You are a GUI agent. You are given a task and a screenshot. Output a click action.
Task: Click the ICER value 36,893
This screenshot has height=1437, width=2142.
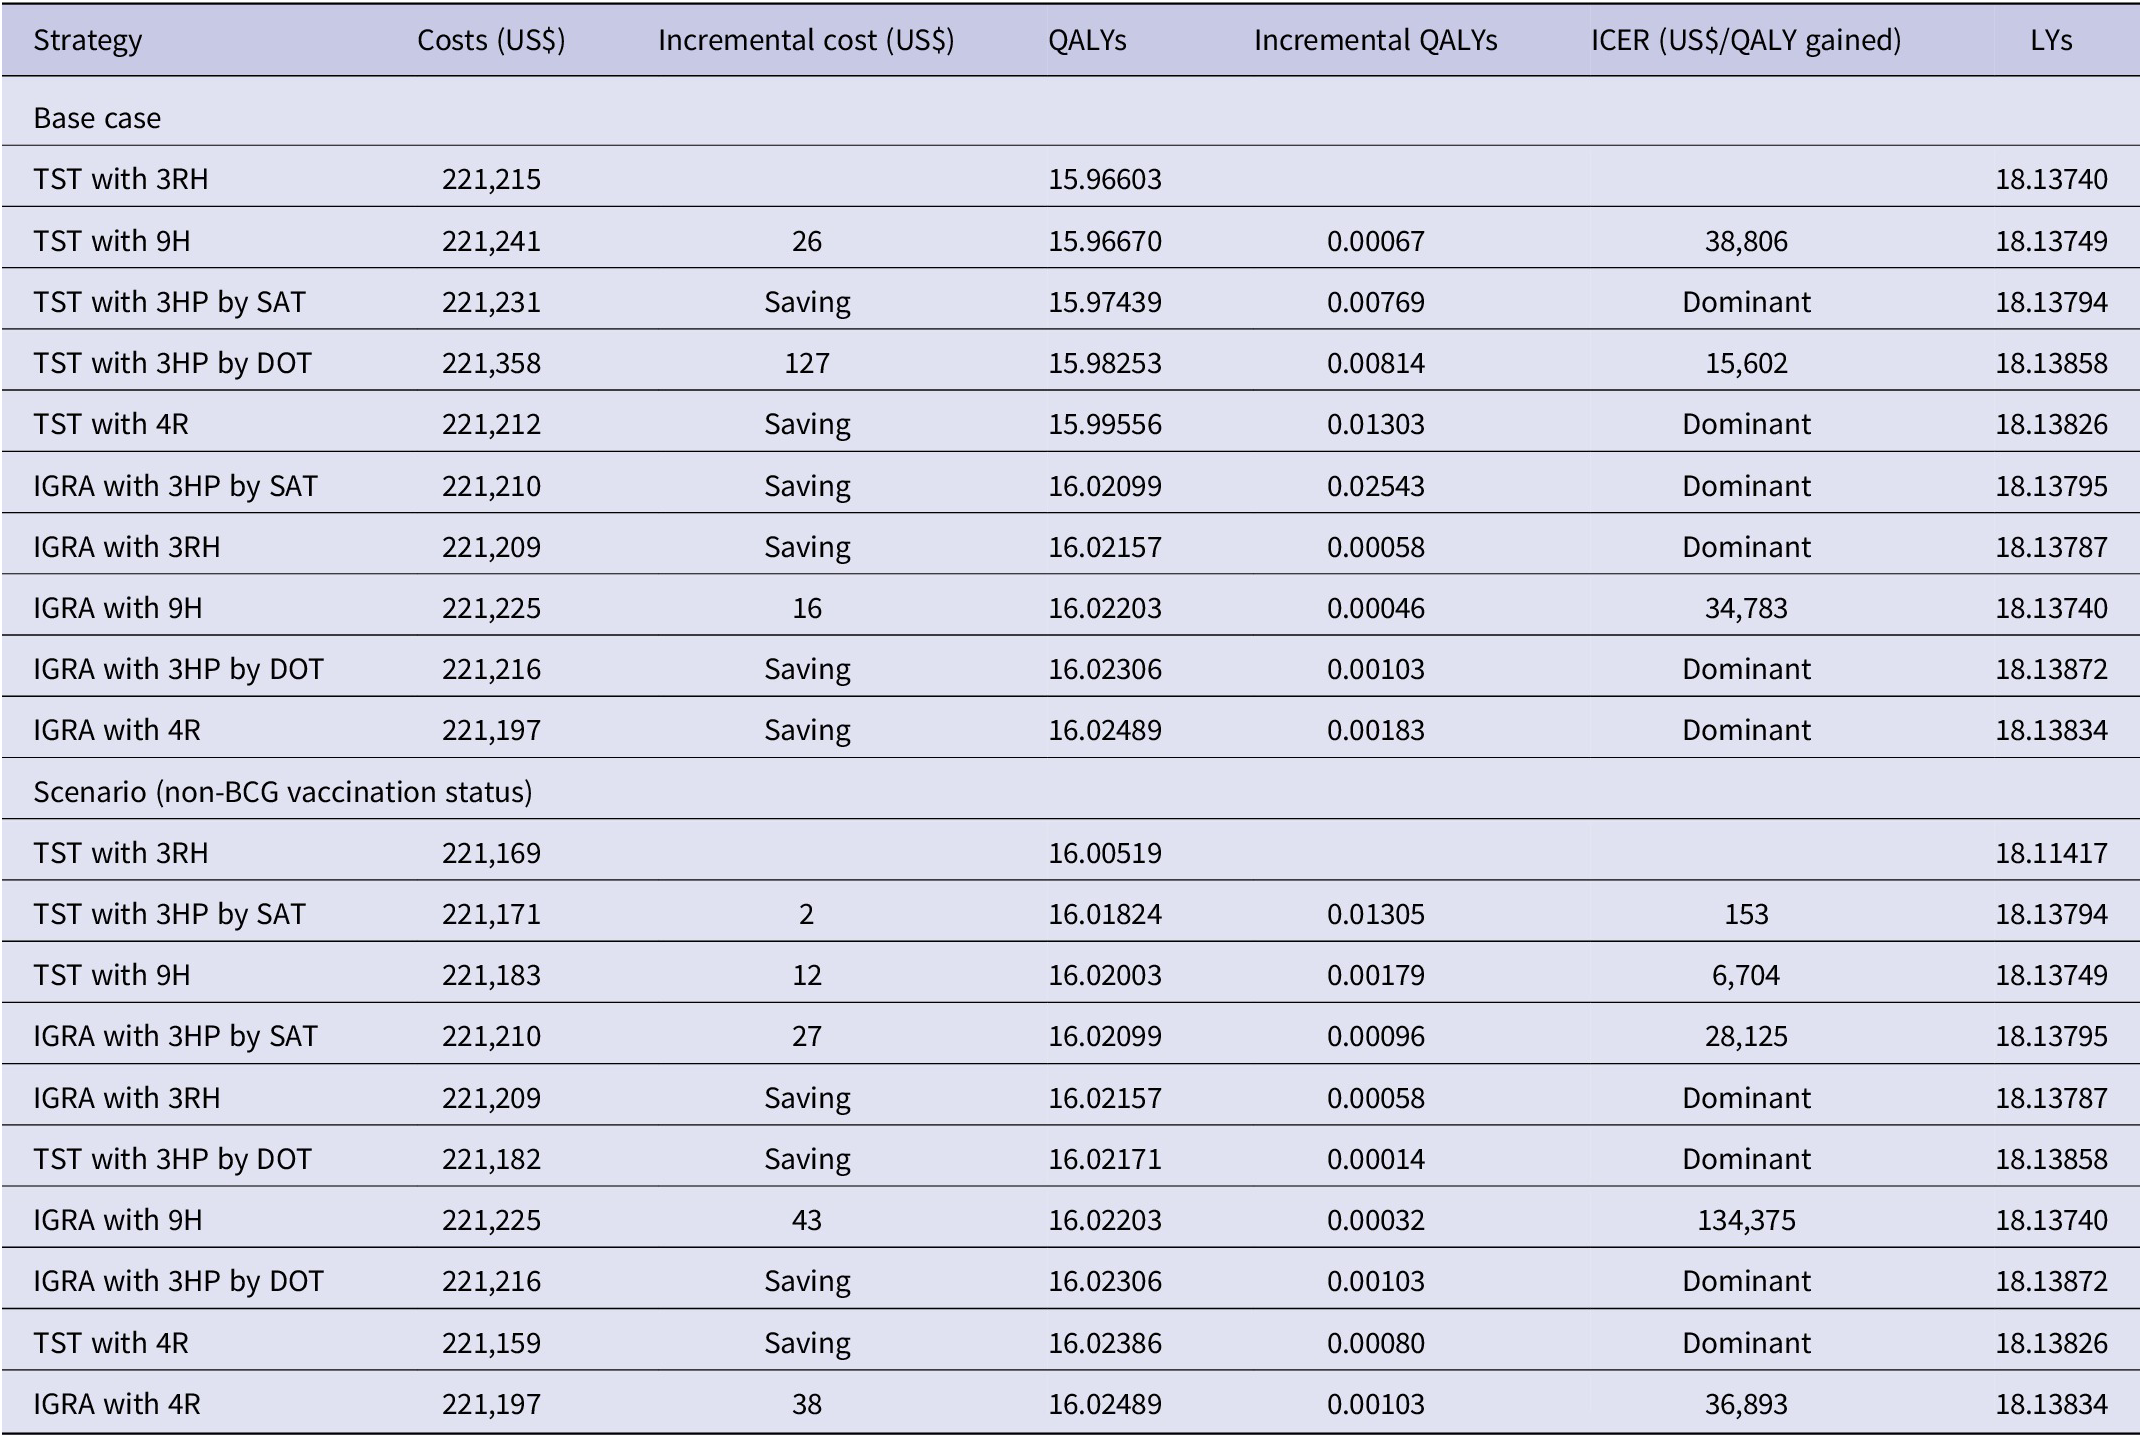1746,1404
